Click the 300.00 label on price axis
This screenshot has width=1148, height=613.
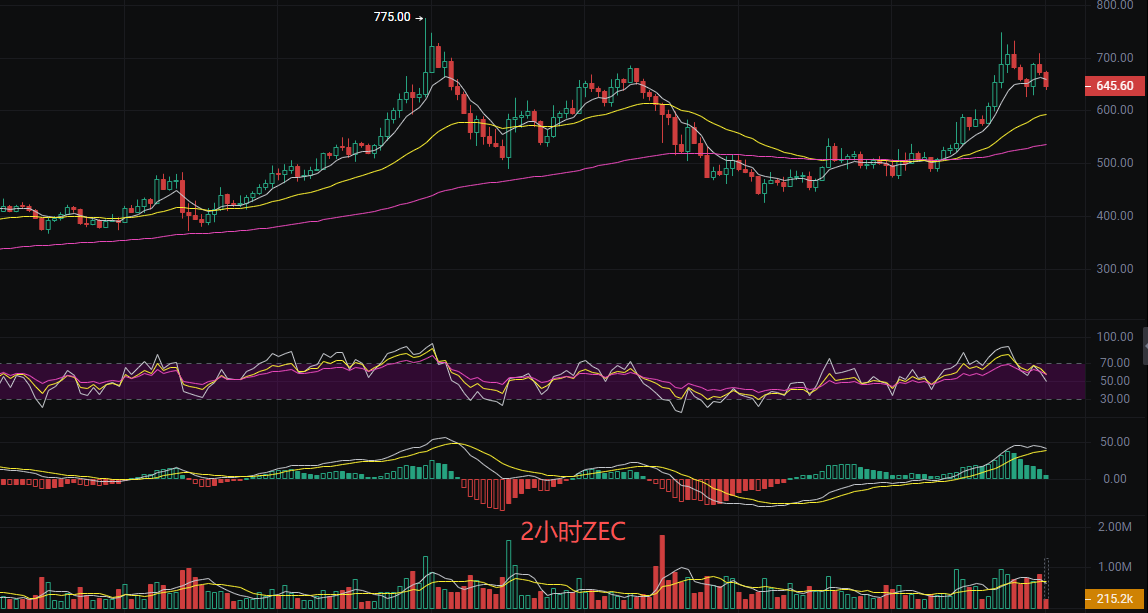pyautogui.click(x=1114, y=269)
